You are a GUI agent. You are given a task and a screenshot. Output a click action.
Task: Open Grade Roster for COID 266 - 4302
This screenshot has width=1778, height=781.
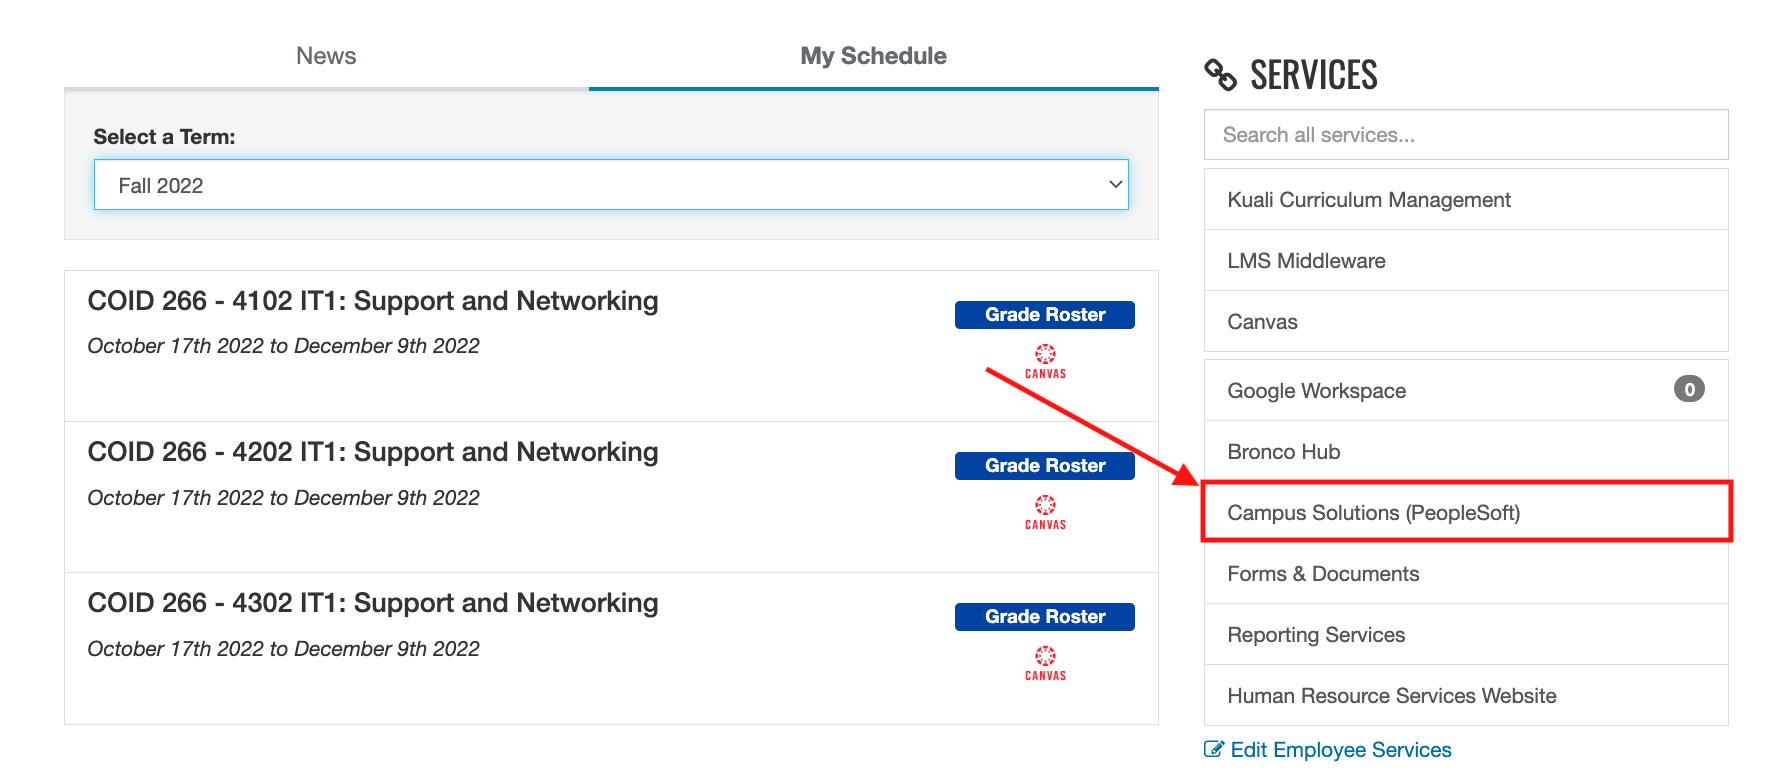pyautogui.click(x=1045, y=617)
